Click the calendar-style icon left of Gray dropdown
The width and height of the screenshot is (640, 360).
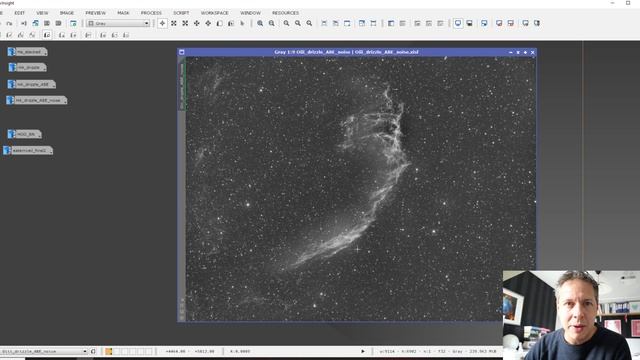(73, 24)
